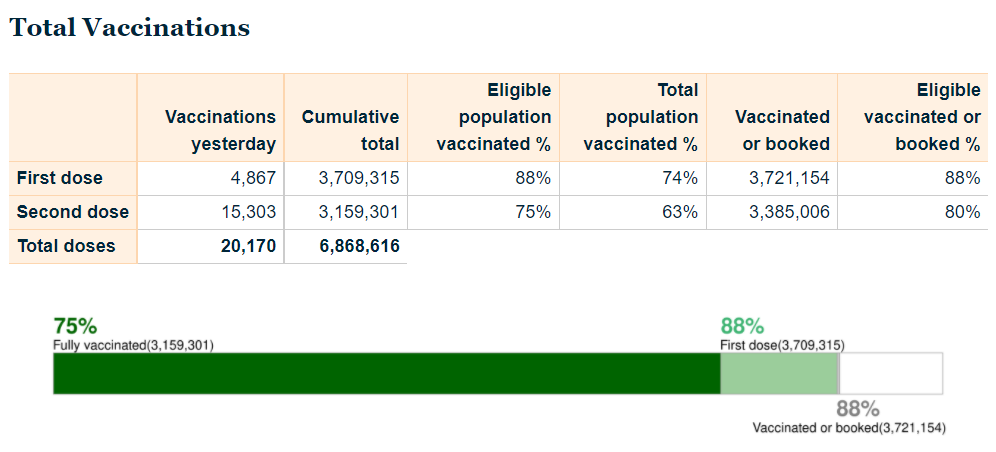Click the Fully vaccinated(3,159,301) label
The width and height of the screenshot is (996, 452).
[x=133, y=346]
